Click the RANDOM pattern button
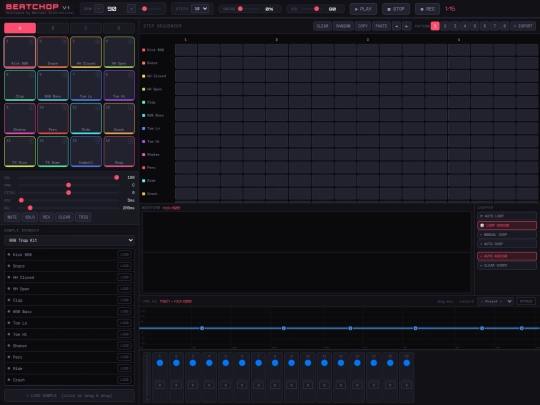The height and width of the screenshot is (405, 540). tap(343, 26)
